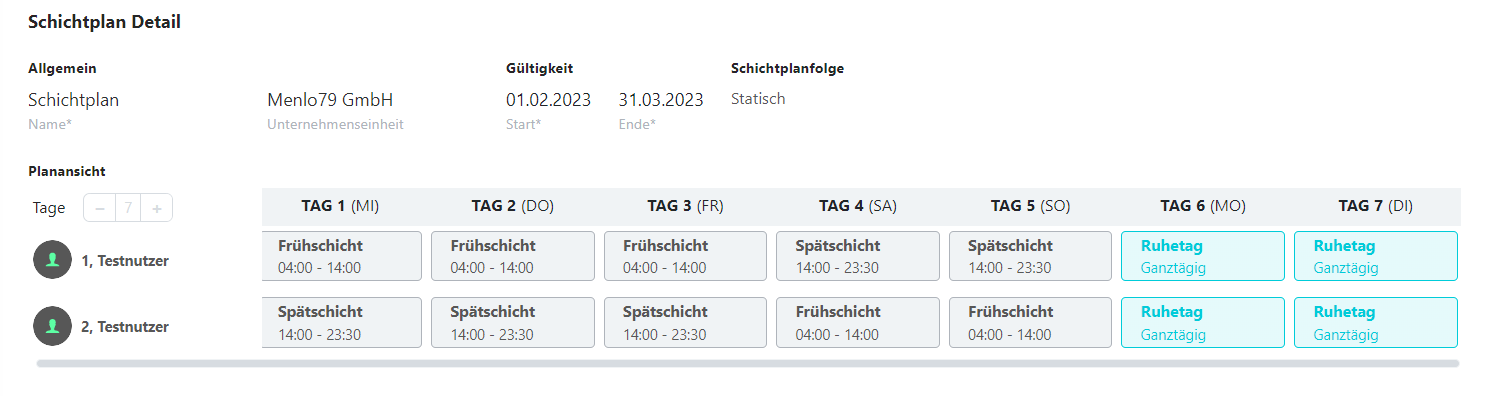Open the start date 01.02.2023 field
The image size is (1492, 396).
[x=548, y=100]
